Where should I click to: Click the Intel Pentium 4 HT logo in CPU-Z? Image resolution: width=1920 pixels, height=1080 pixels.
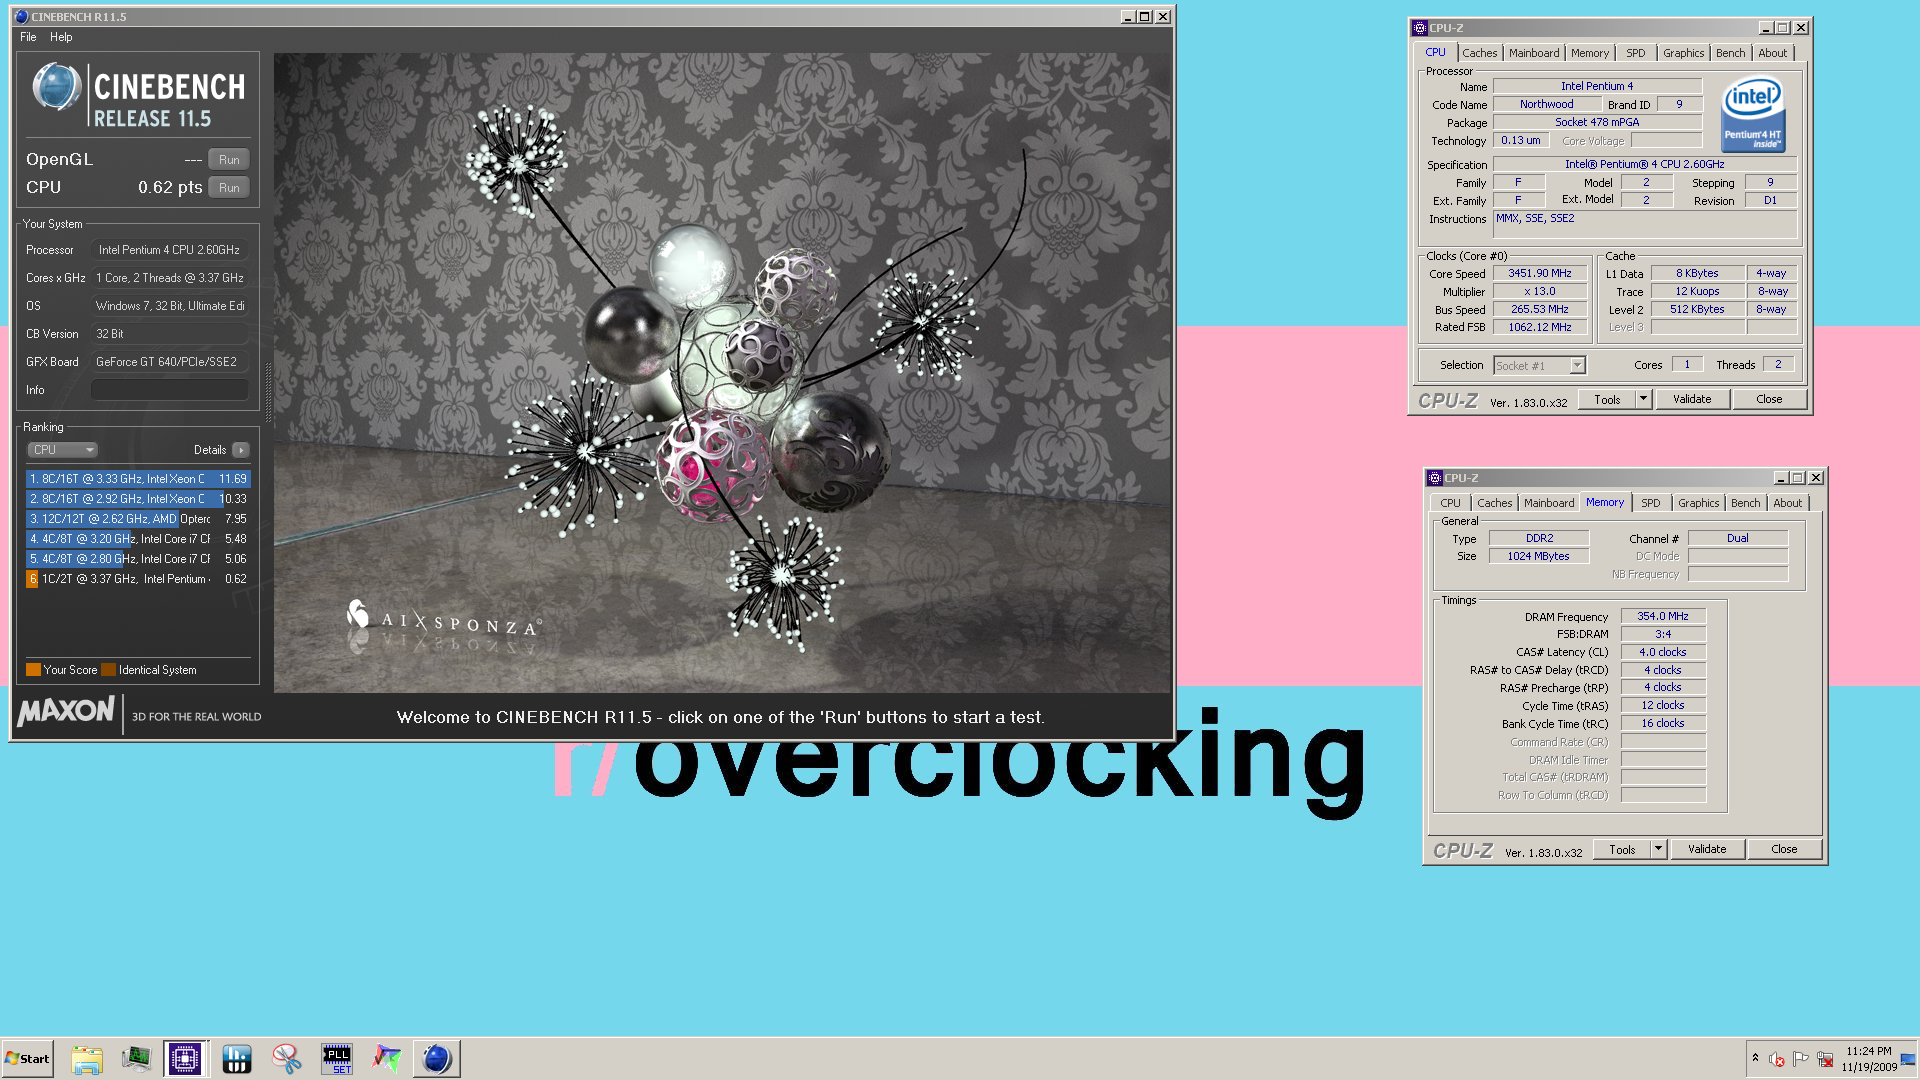pos(1753,116)
